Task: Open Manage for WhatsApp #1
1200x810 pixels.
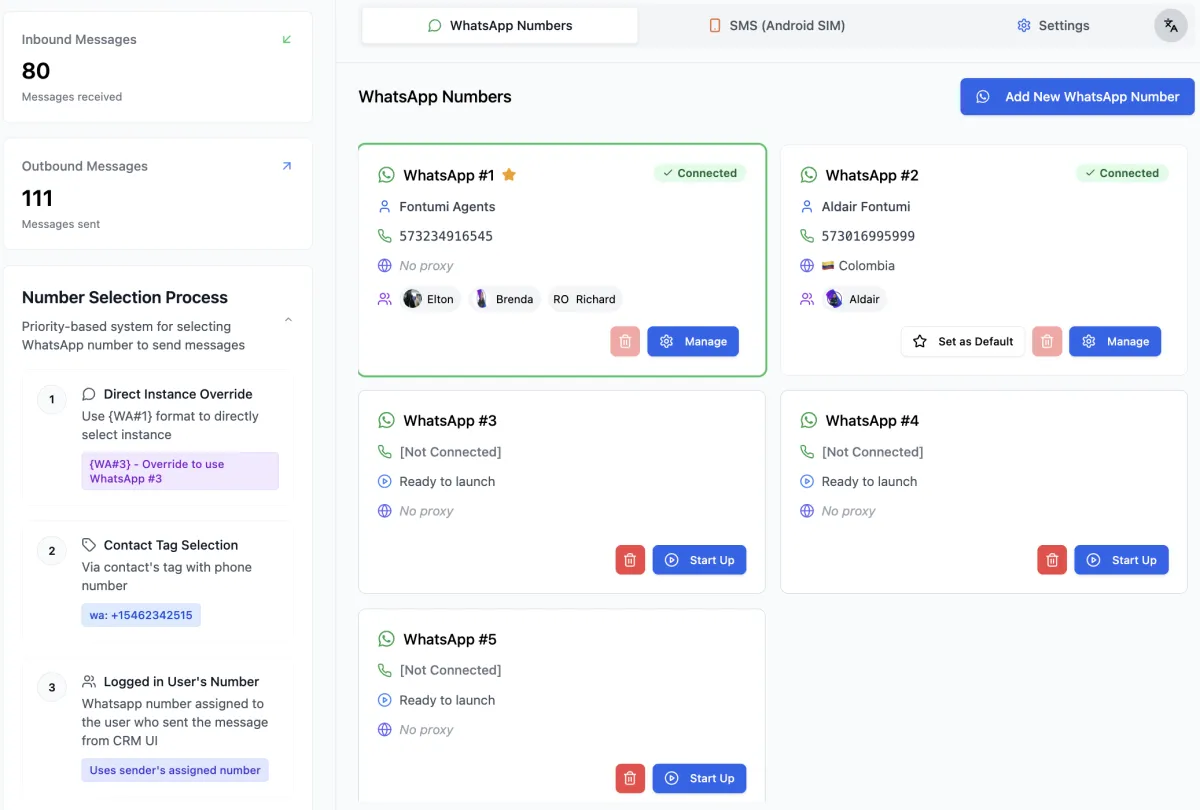Action: click(x=693, y=341)
